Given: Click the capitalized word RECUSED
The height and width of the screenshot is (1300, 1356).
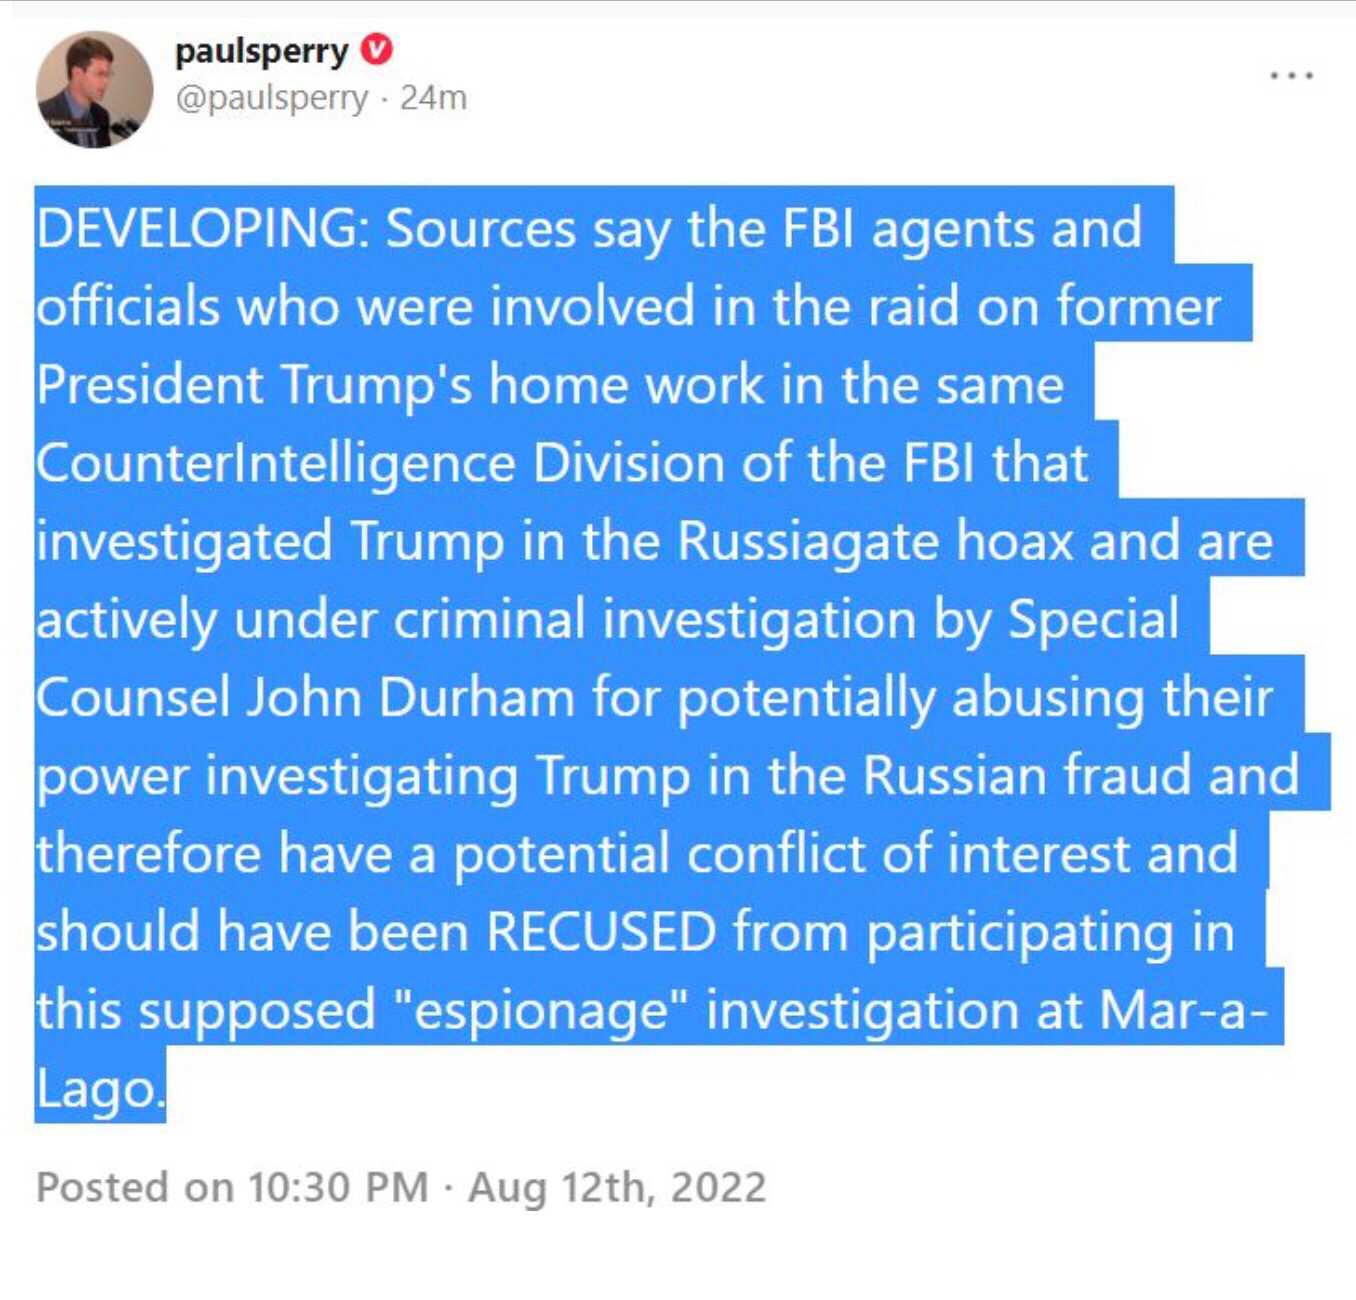Looking at the screenshot, I should point(601,932).
